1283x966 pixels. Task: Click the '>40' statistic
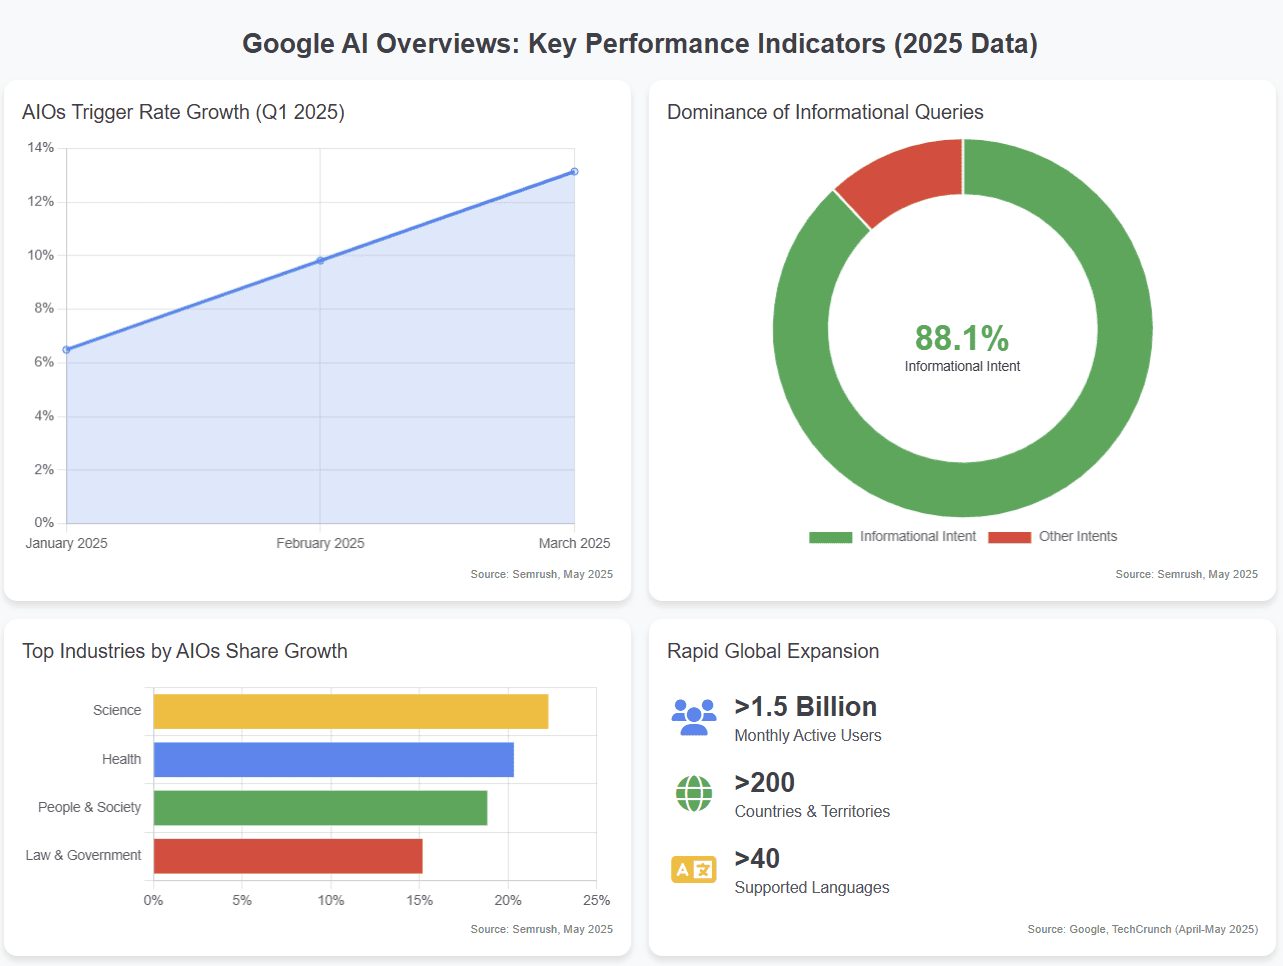(x=757, y=859)
